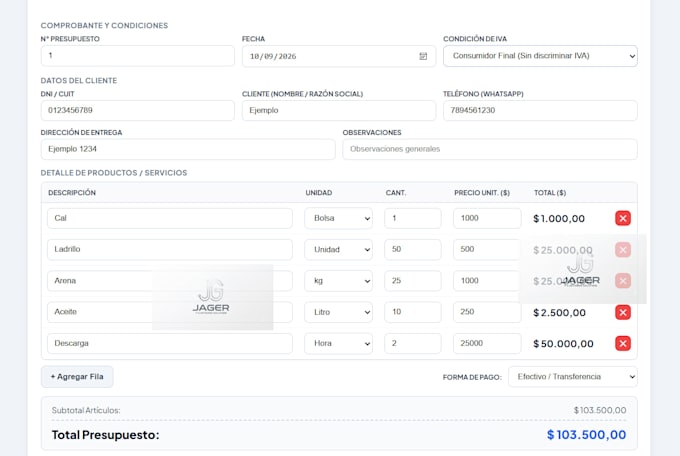The image size is (680, 456).
Task: Remove the Aceite row with red X
Action: 623,312
